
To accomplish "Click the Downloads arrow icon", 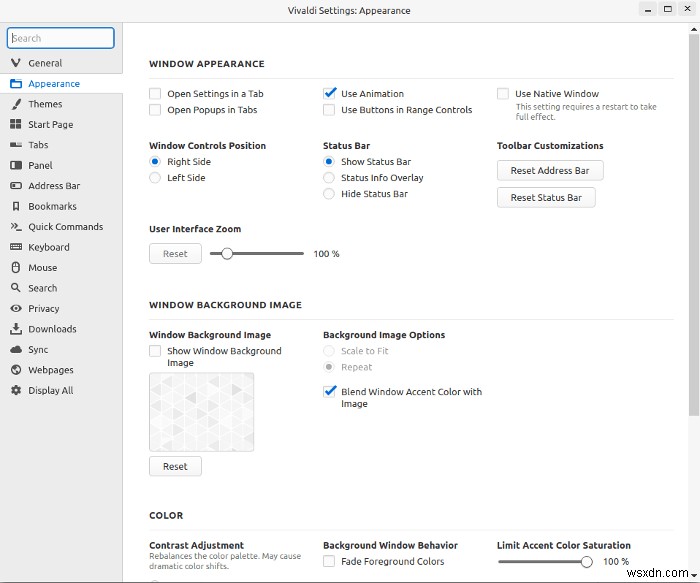I will (x=16, y=329).
